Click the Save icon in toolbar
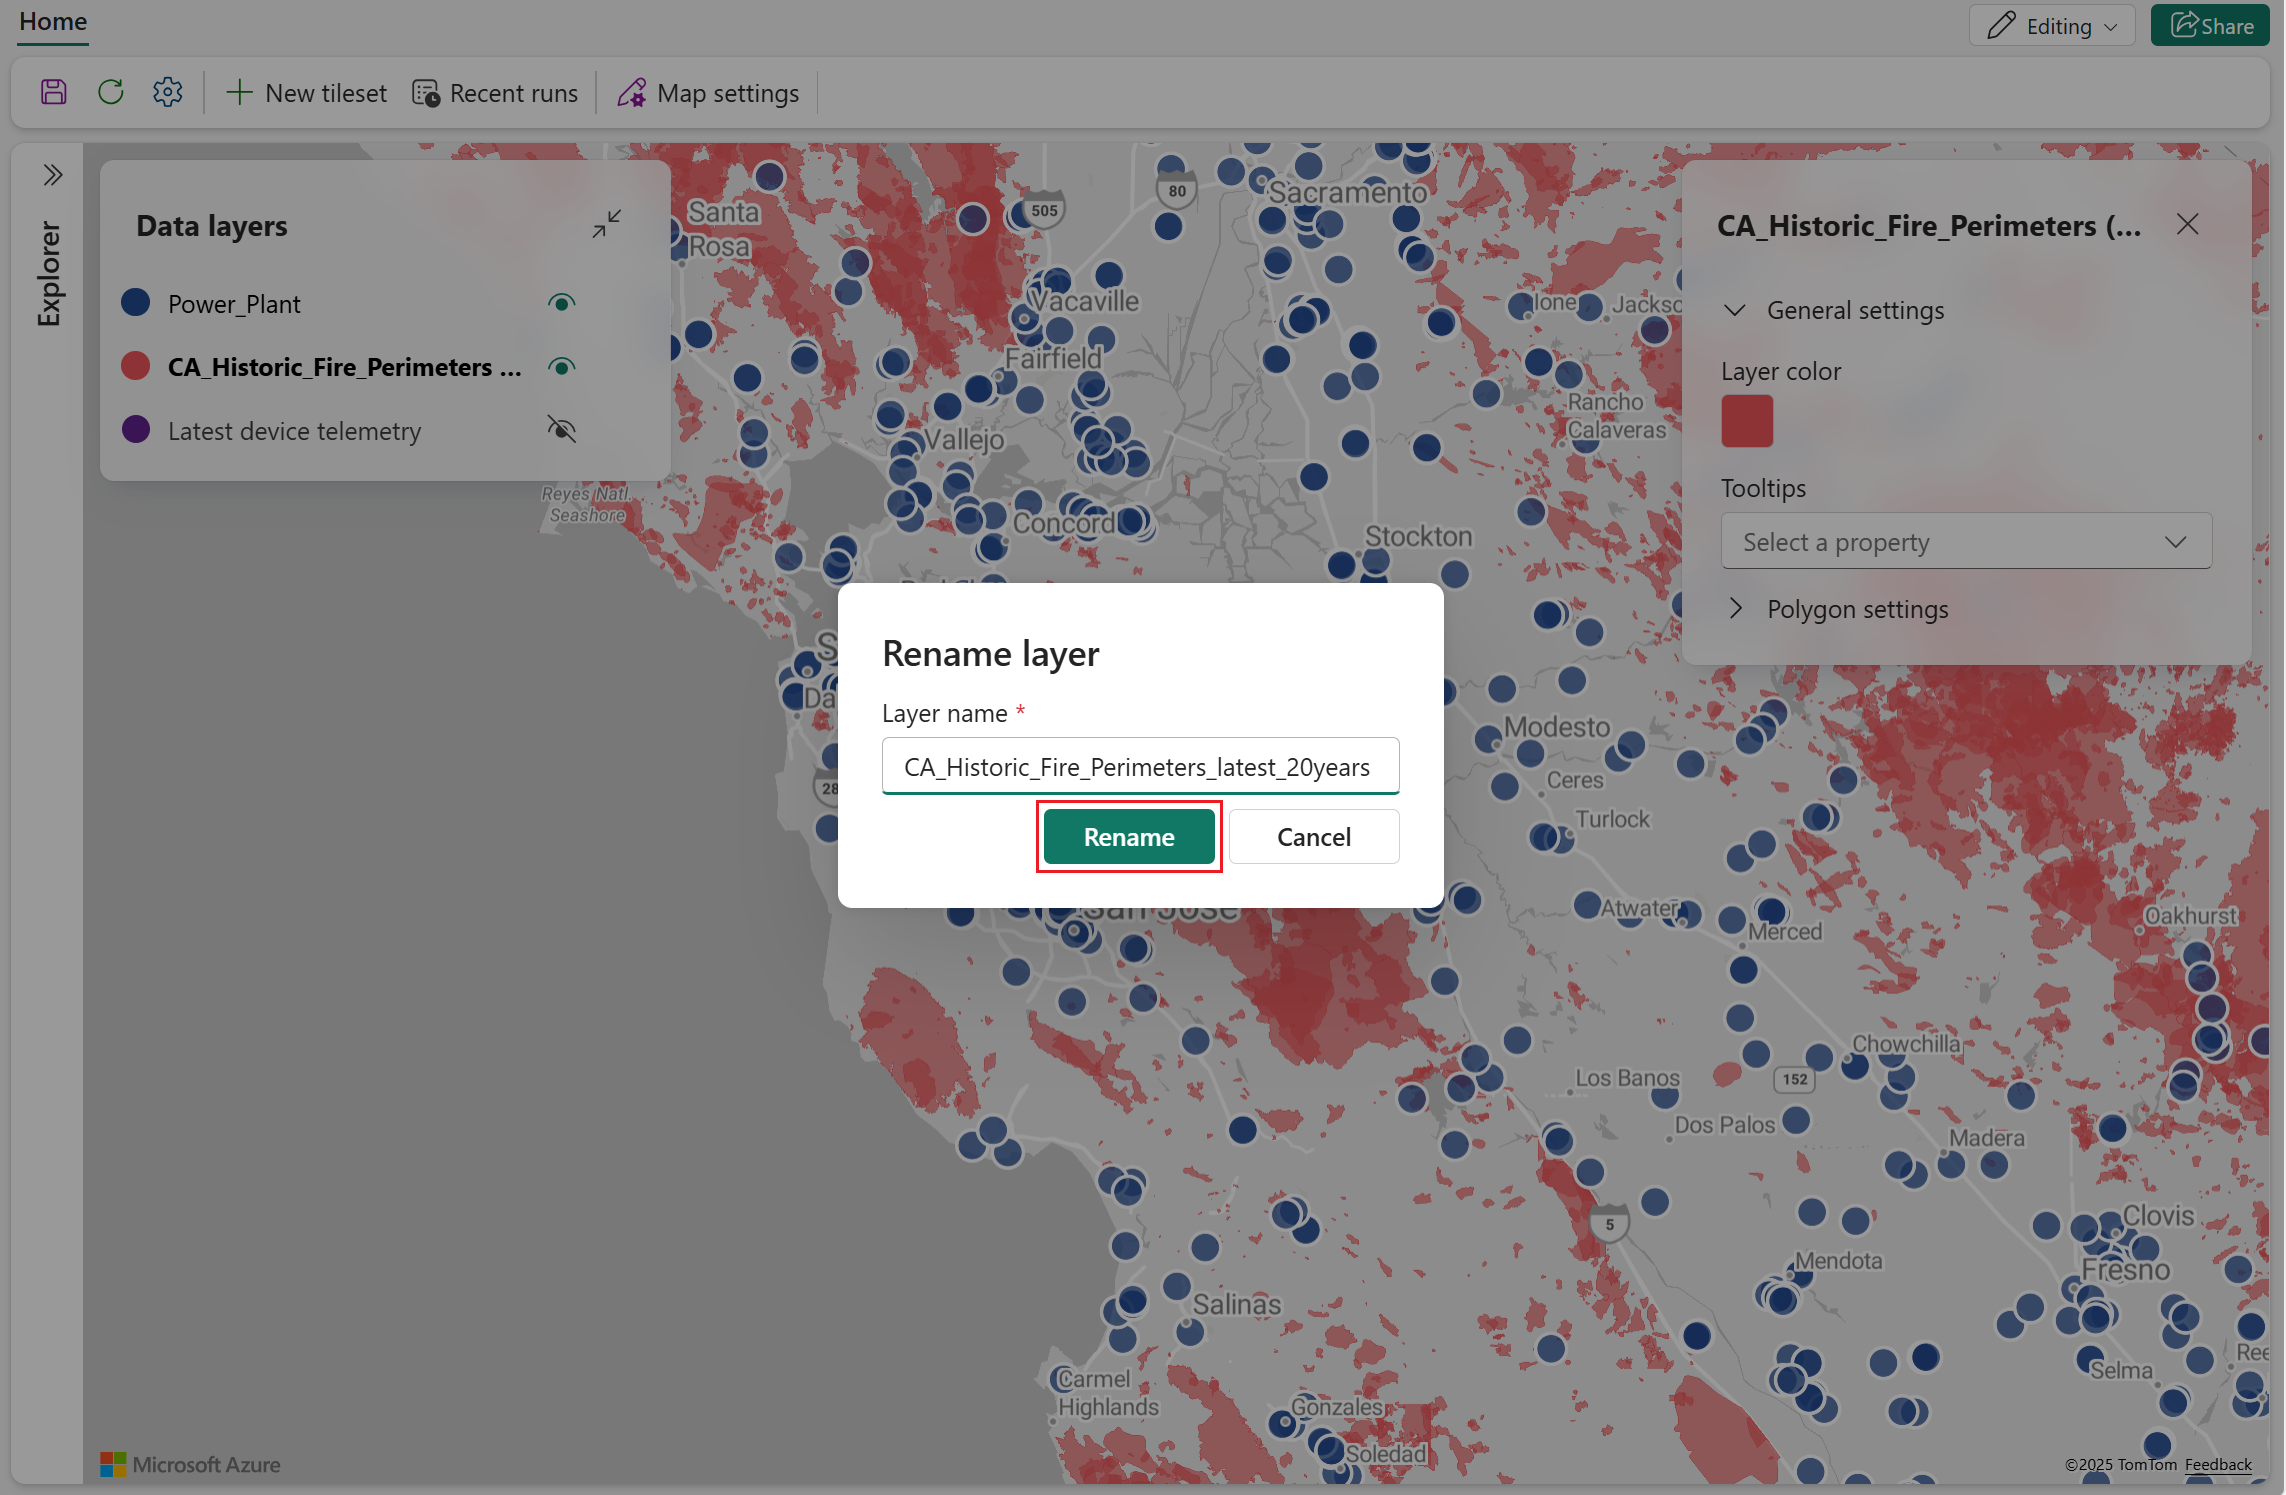 tap(54, 93)
